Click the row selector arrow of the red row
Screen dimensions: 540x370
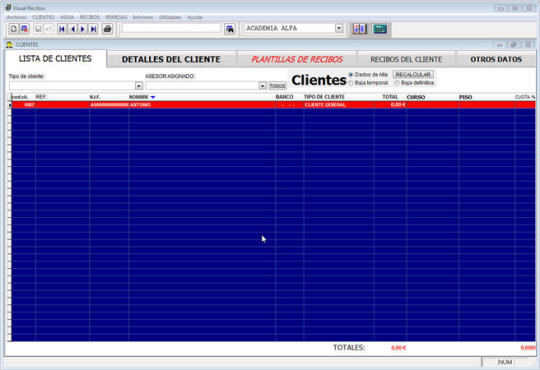pos(10,105)
